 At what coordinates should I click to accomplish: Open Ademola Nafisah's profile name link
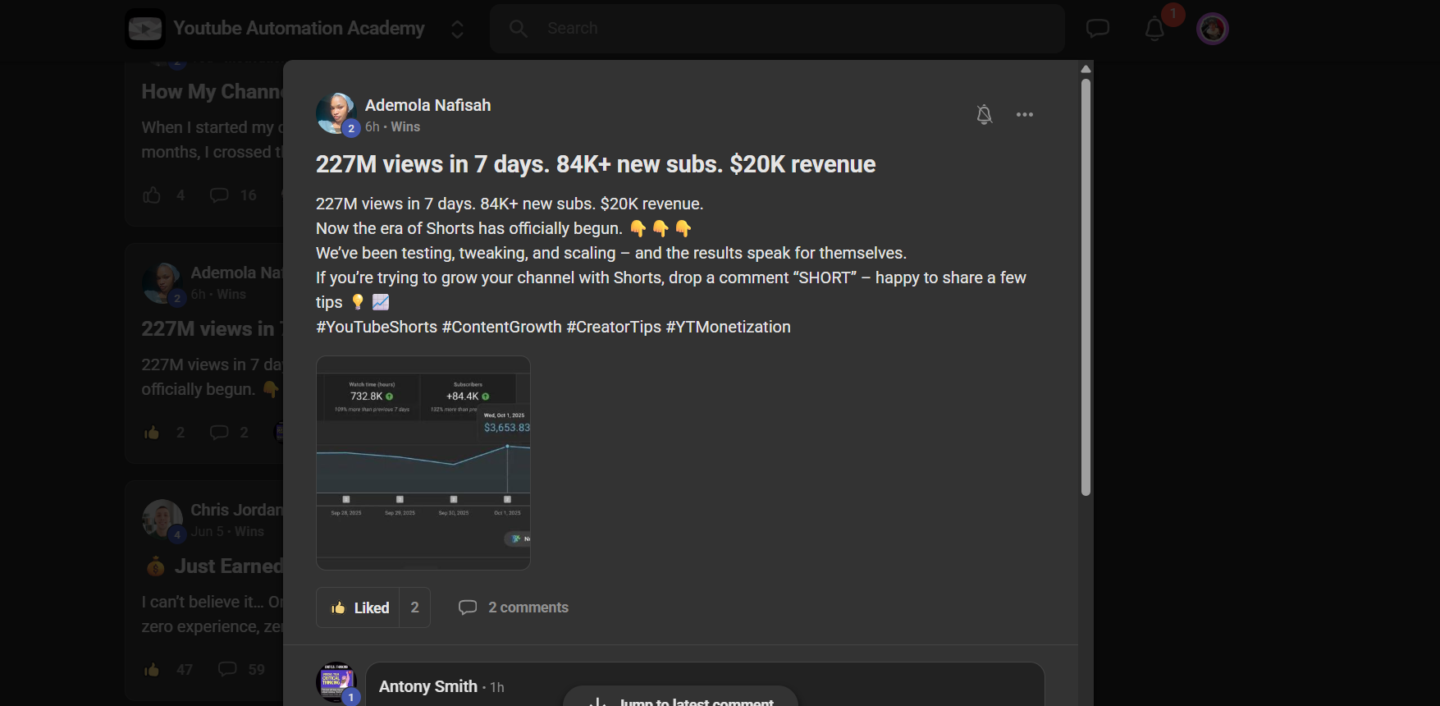(428, 105)
